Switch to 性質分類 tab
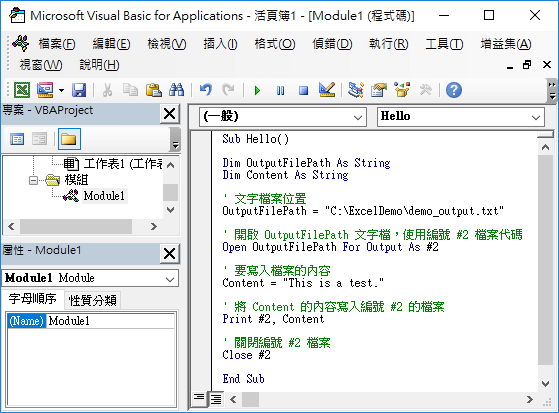 (92, 300)
